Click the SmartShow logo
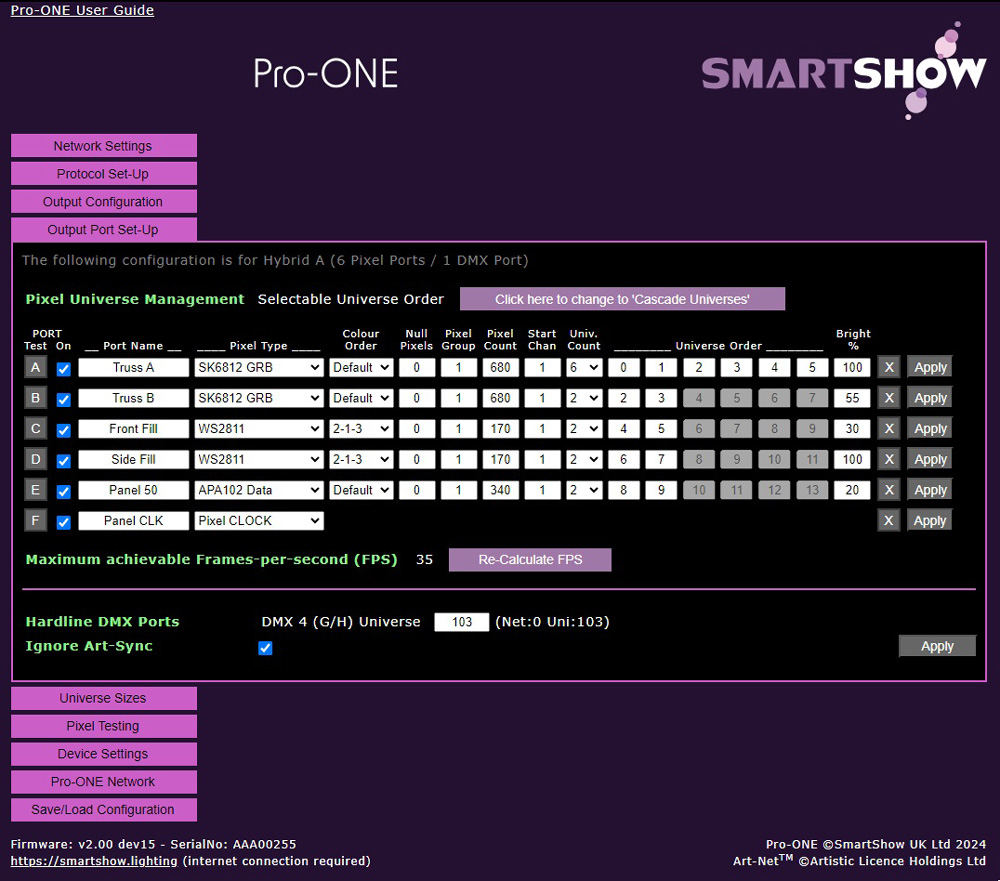The width and height of the screenshot is (1000, 881). pos(844,74)
